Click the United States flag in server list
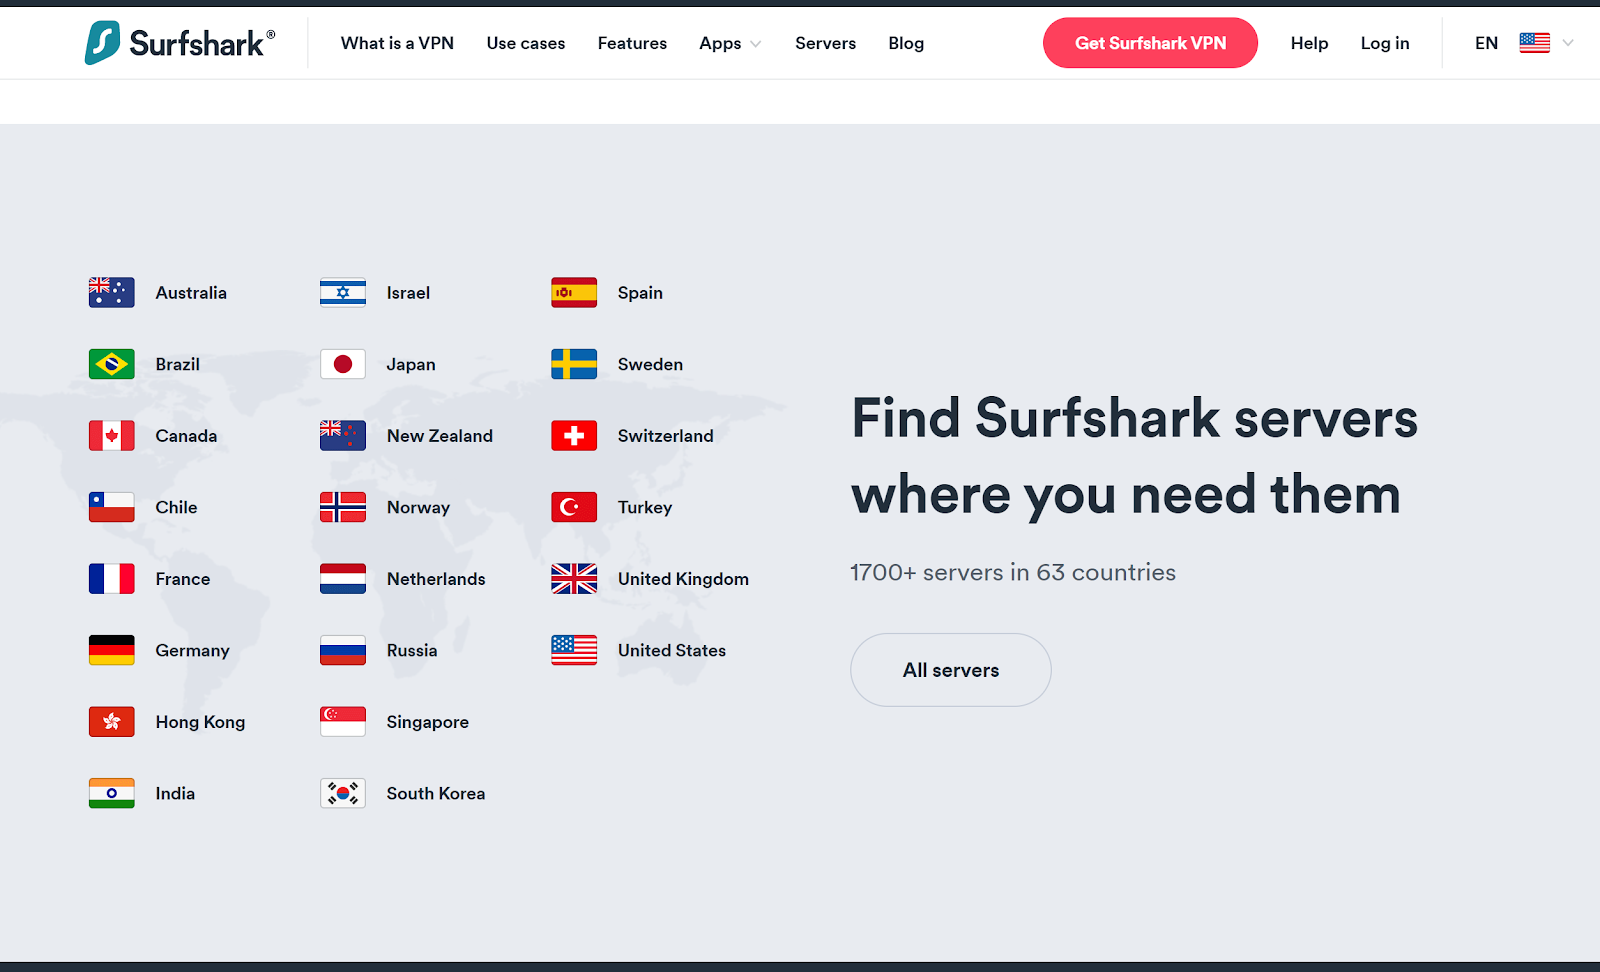Screen dimensions: 1600x972 click(x=574, y=650)
